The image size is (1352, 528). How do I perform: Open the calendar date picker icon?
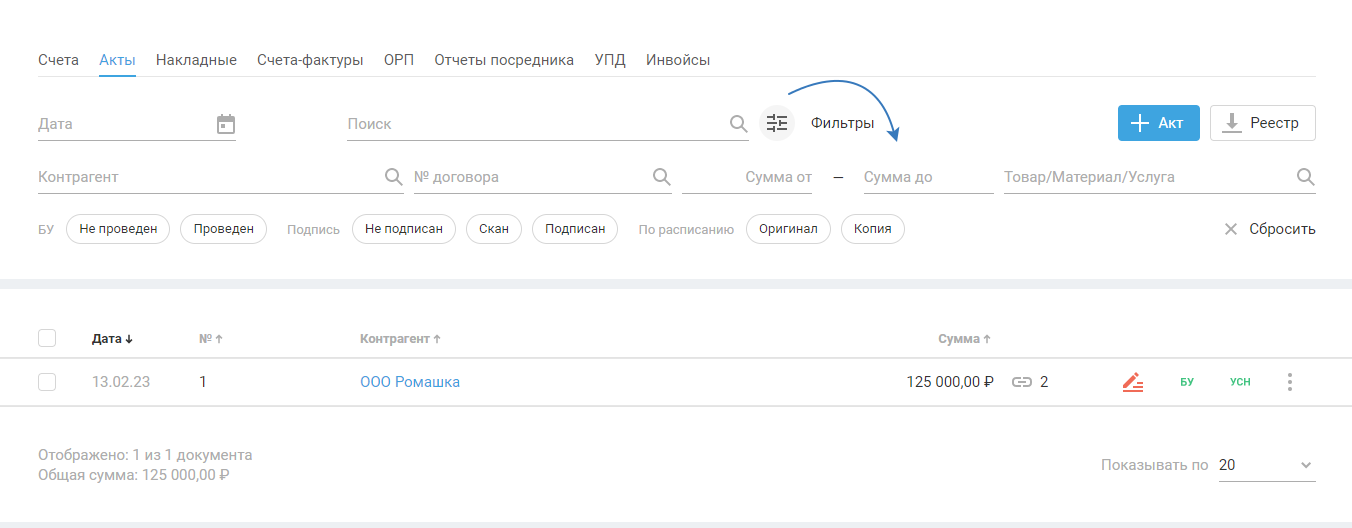[226, 124]
